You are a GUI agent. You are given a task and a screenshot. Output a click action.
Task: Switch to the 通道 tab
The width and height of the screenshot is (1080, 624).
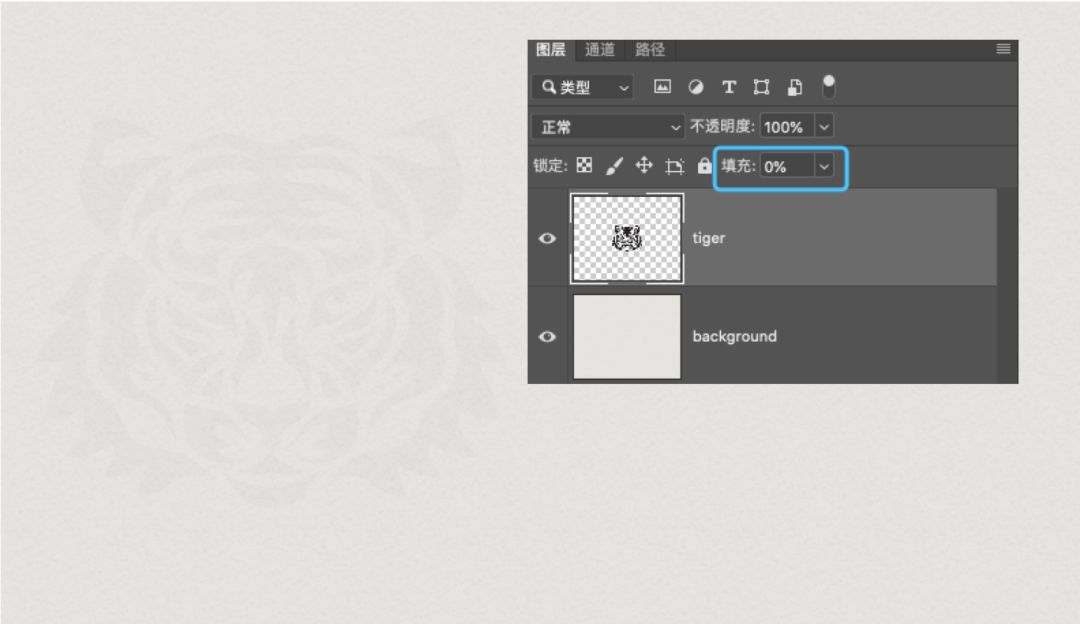[x=599, y=50]
